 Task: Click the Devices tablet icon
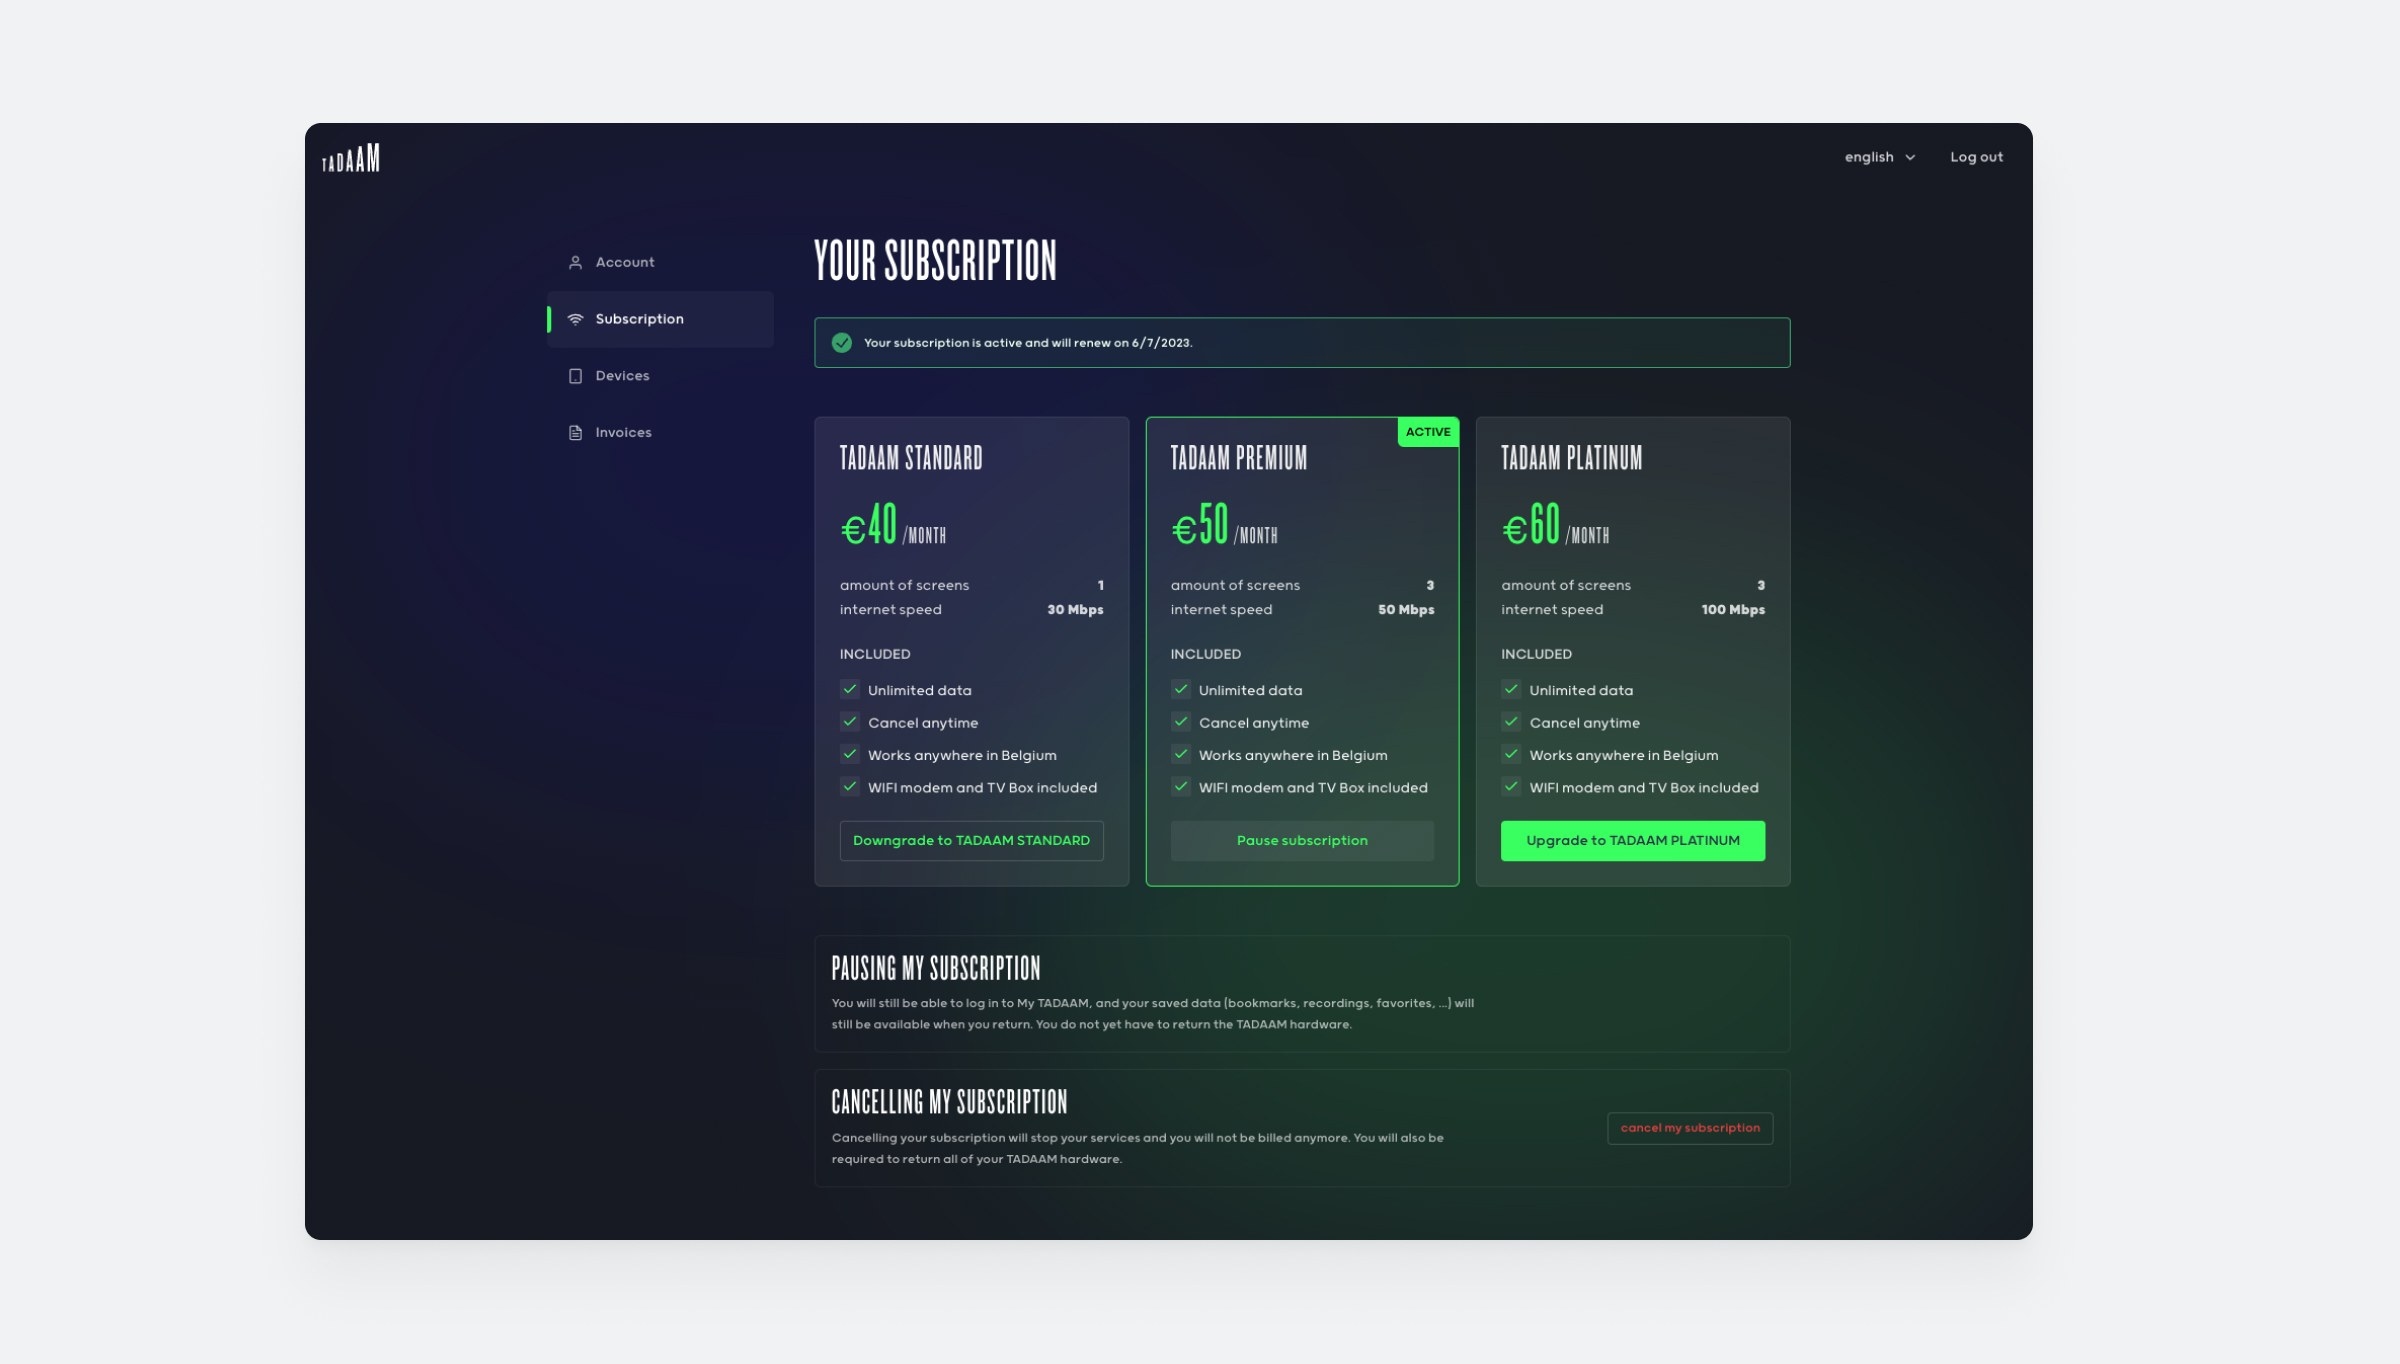575,376
